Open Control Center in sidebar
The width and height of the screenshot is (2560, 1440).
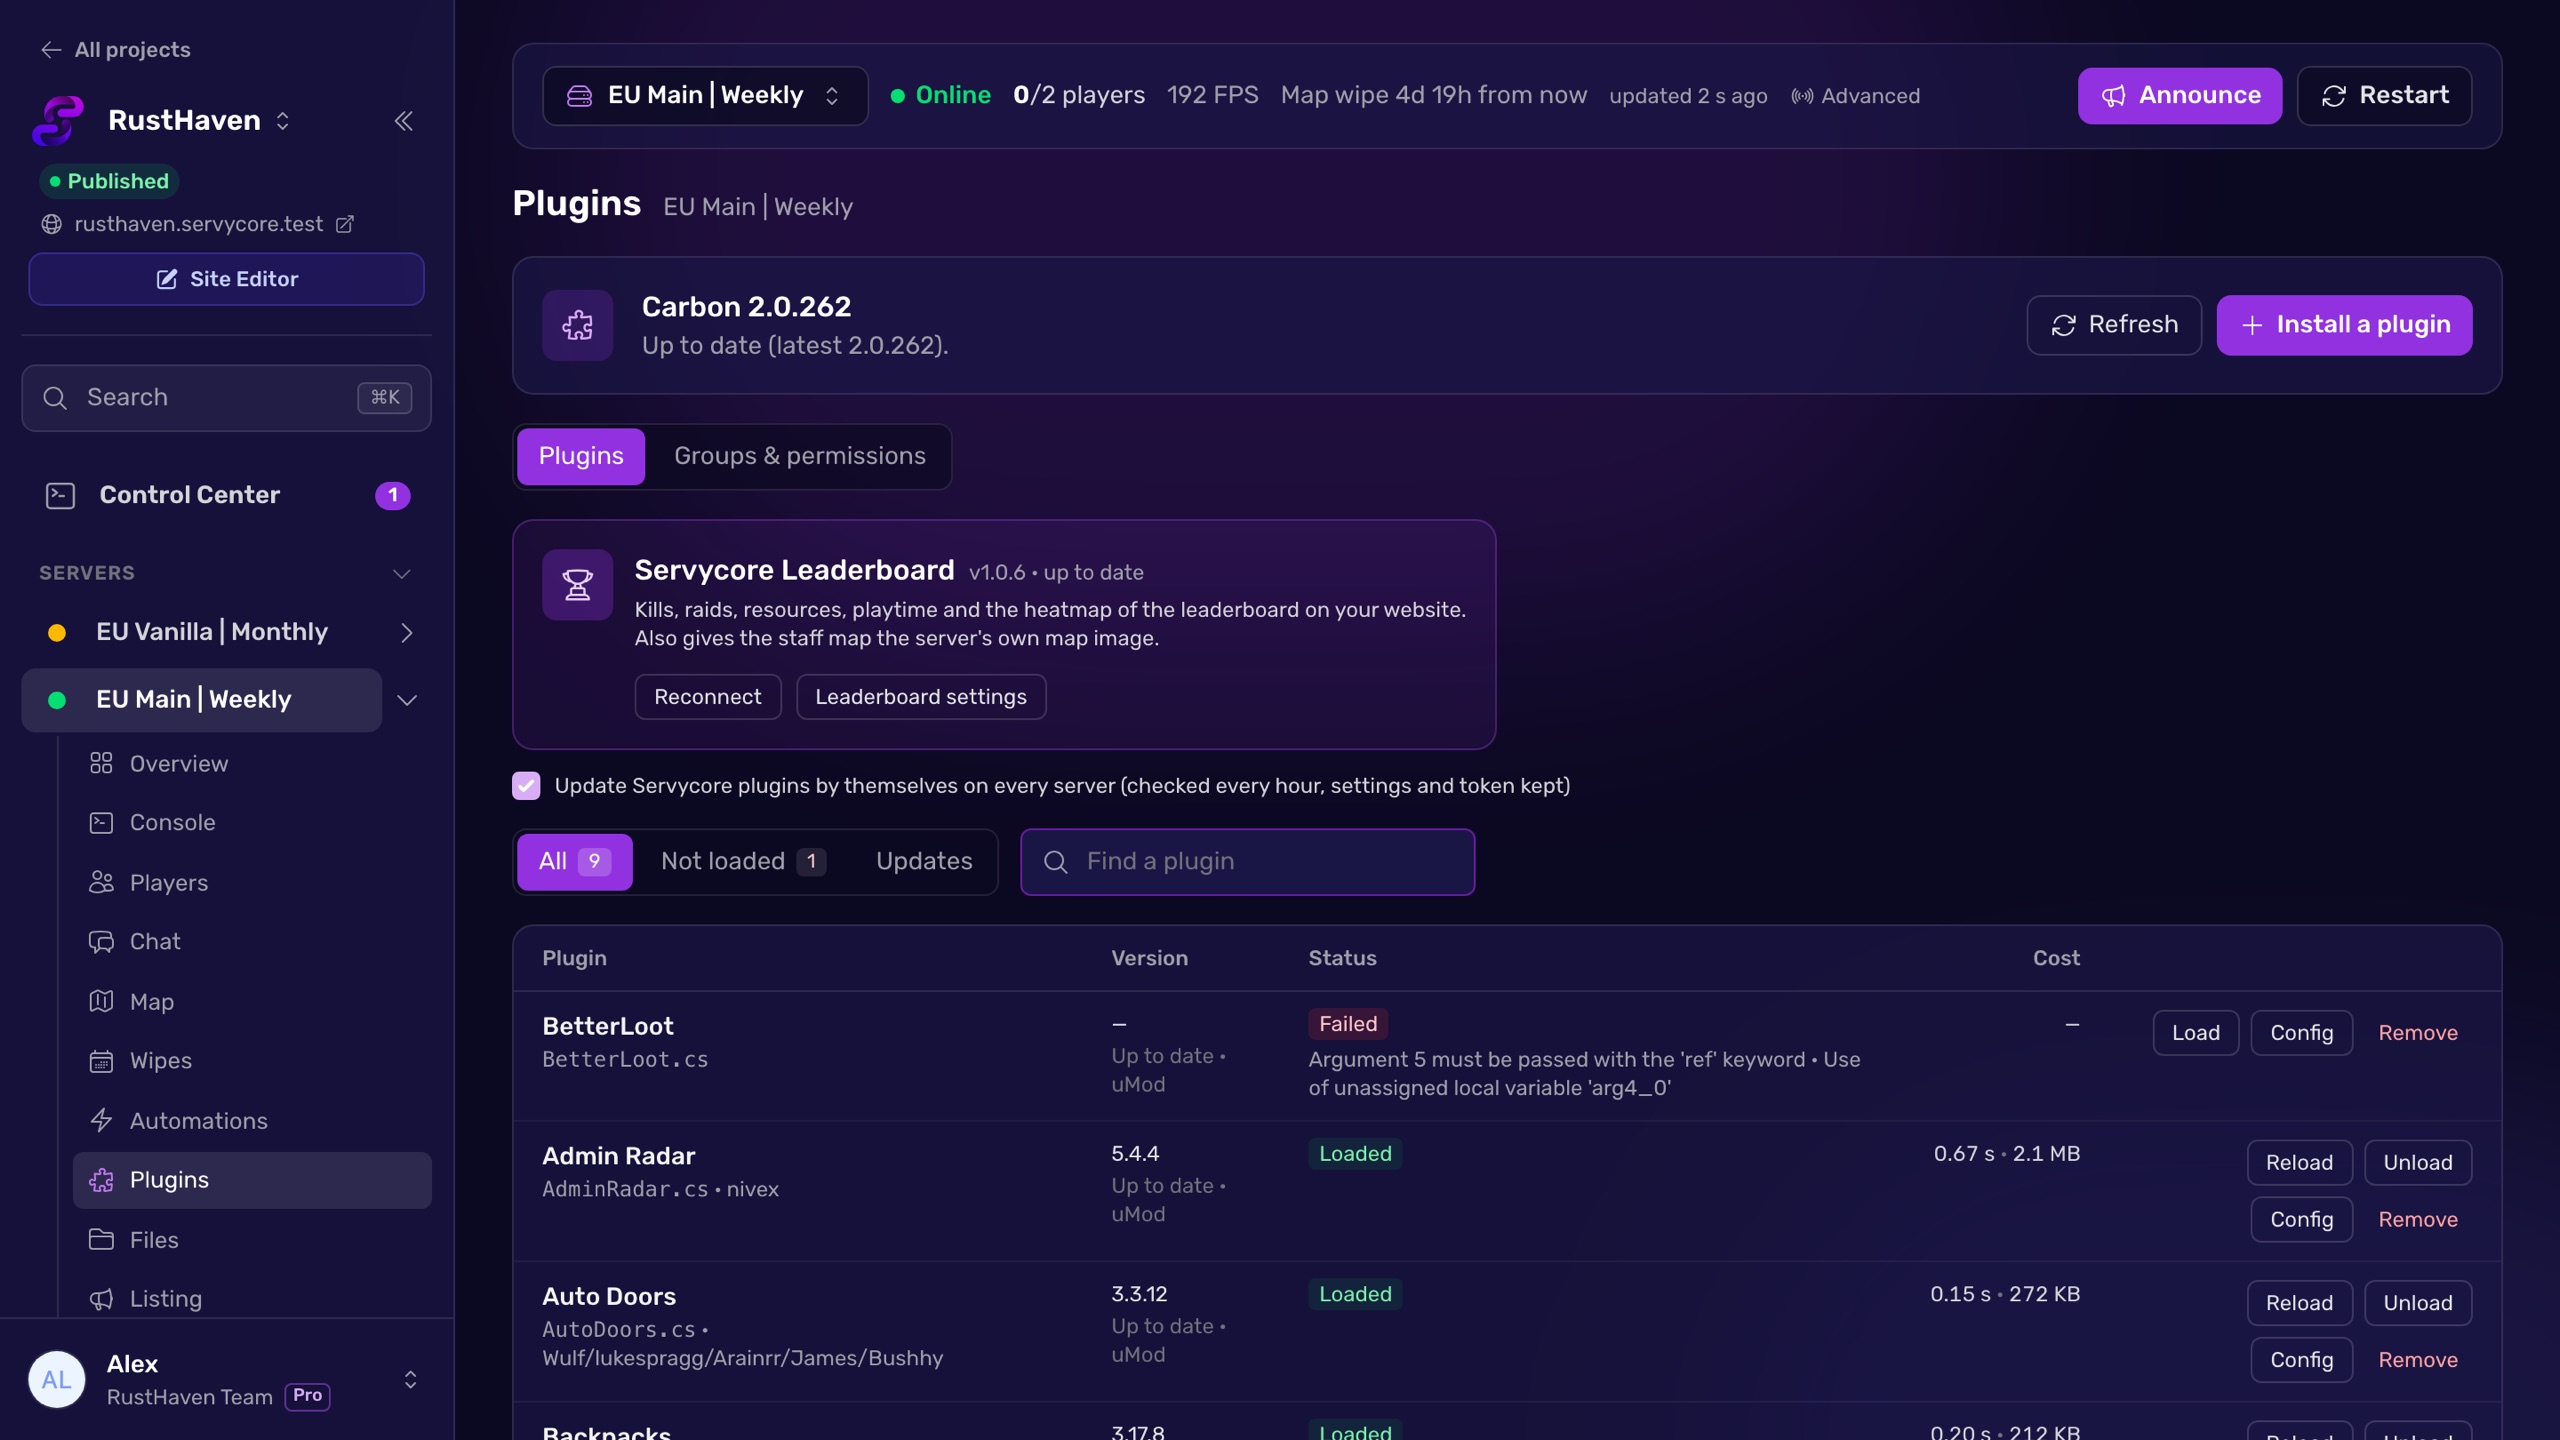pos(227,495)
